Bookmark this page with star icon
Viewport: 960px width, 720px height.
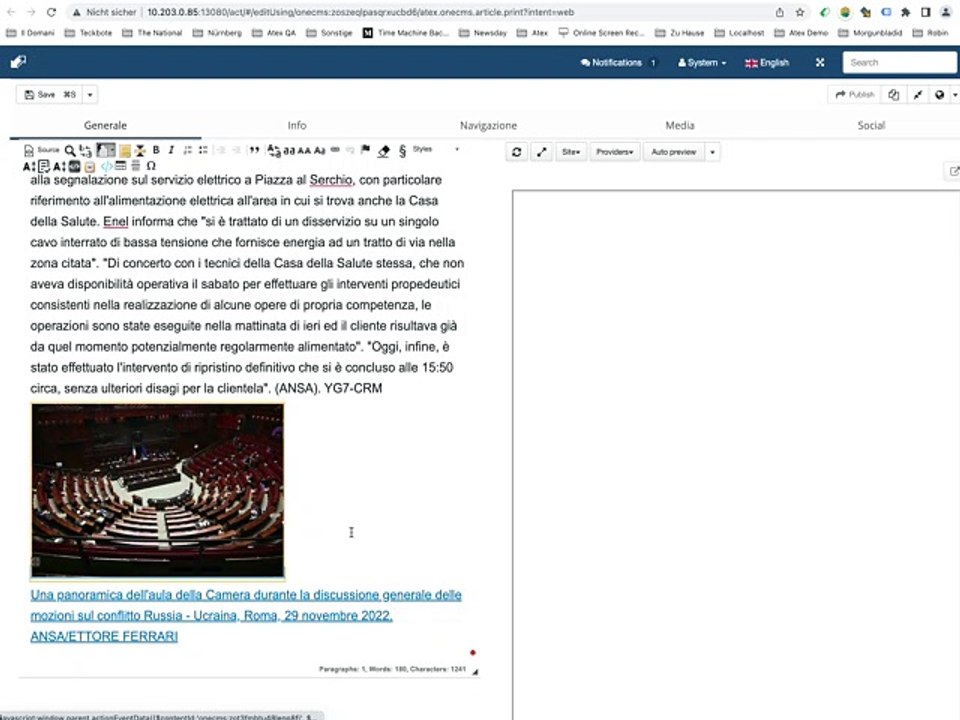[800, 12]
